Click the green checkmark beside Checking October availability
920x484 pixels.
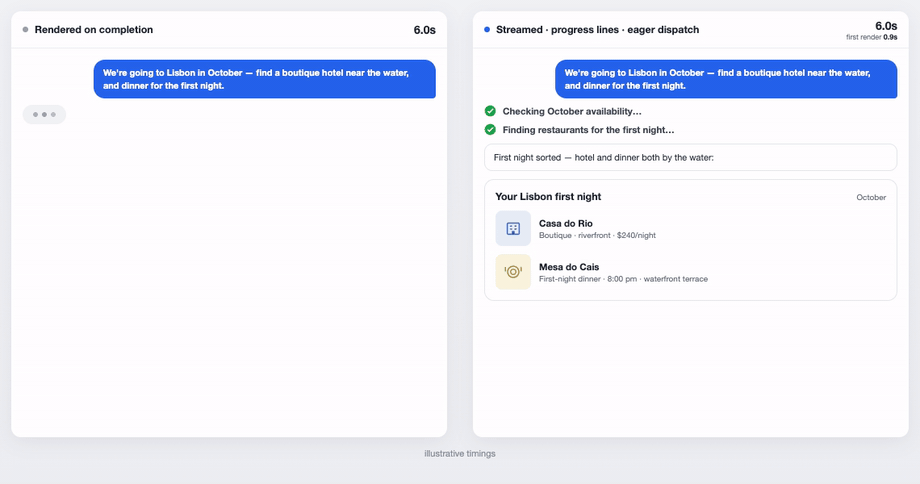coord(490,111)
